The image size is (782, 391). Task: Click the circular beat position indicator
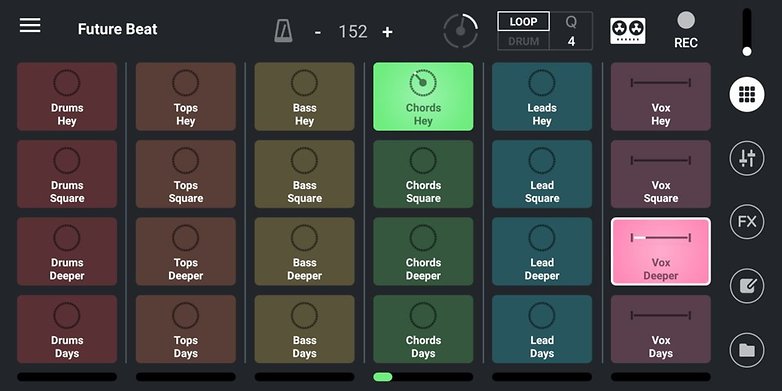pos(460,31)
